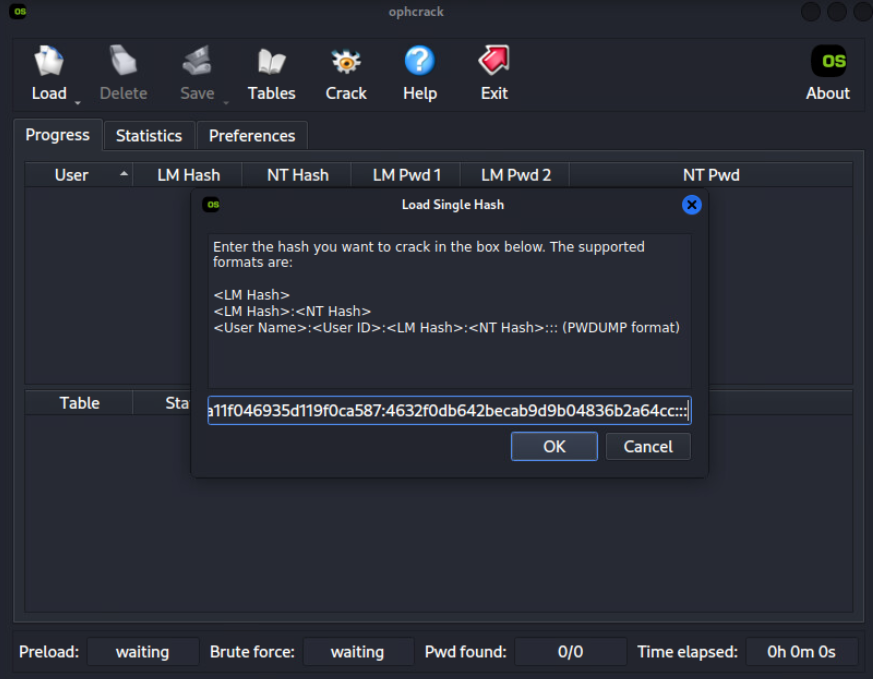Click the NT Pwd column header
The image size is (873, 679).
pyautogui.click(x=711, y=175)
